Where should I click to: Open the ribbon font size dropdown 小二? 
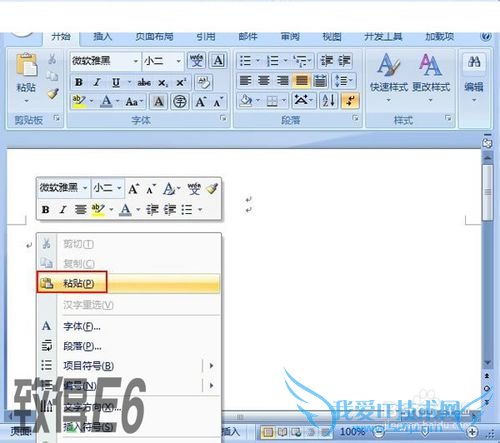coord(179,61)
